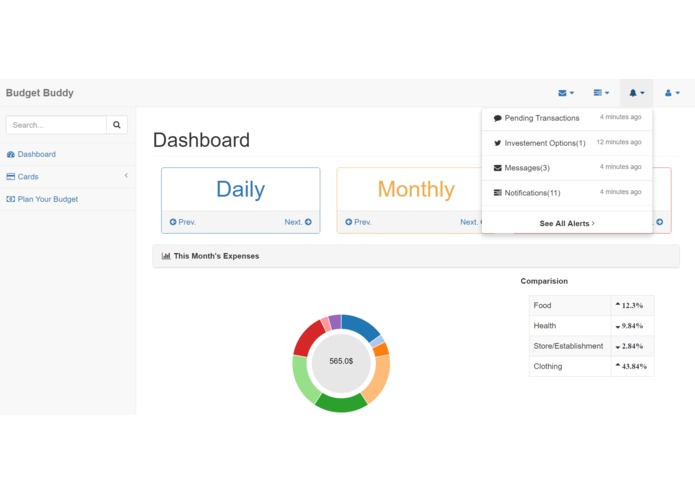
Task: Select the light green donut segment
Action: [x=305, y=380]
